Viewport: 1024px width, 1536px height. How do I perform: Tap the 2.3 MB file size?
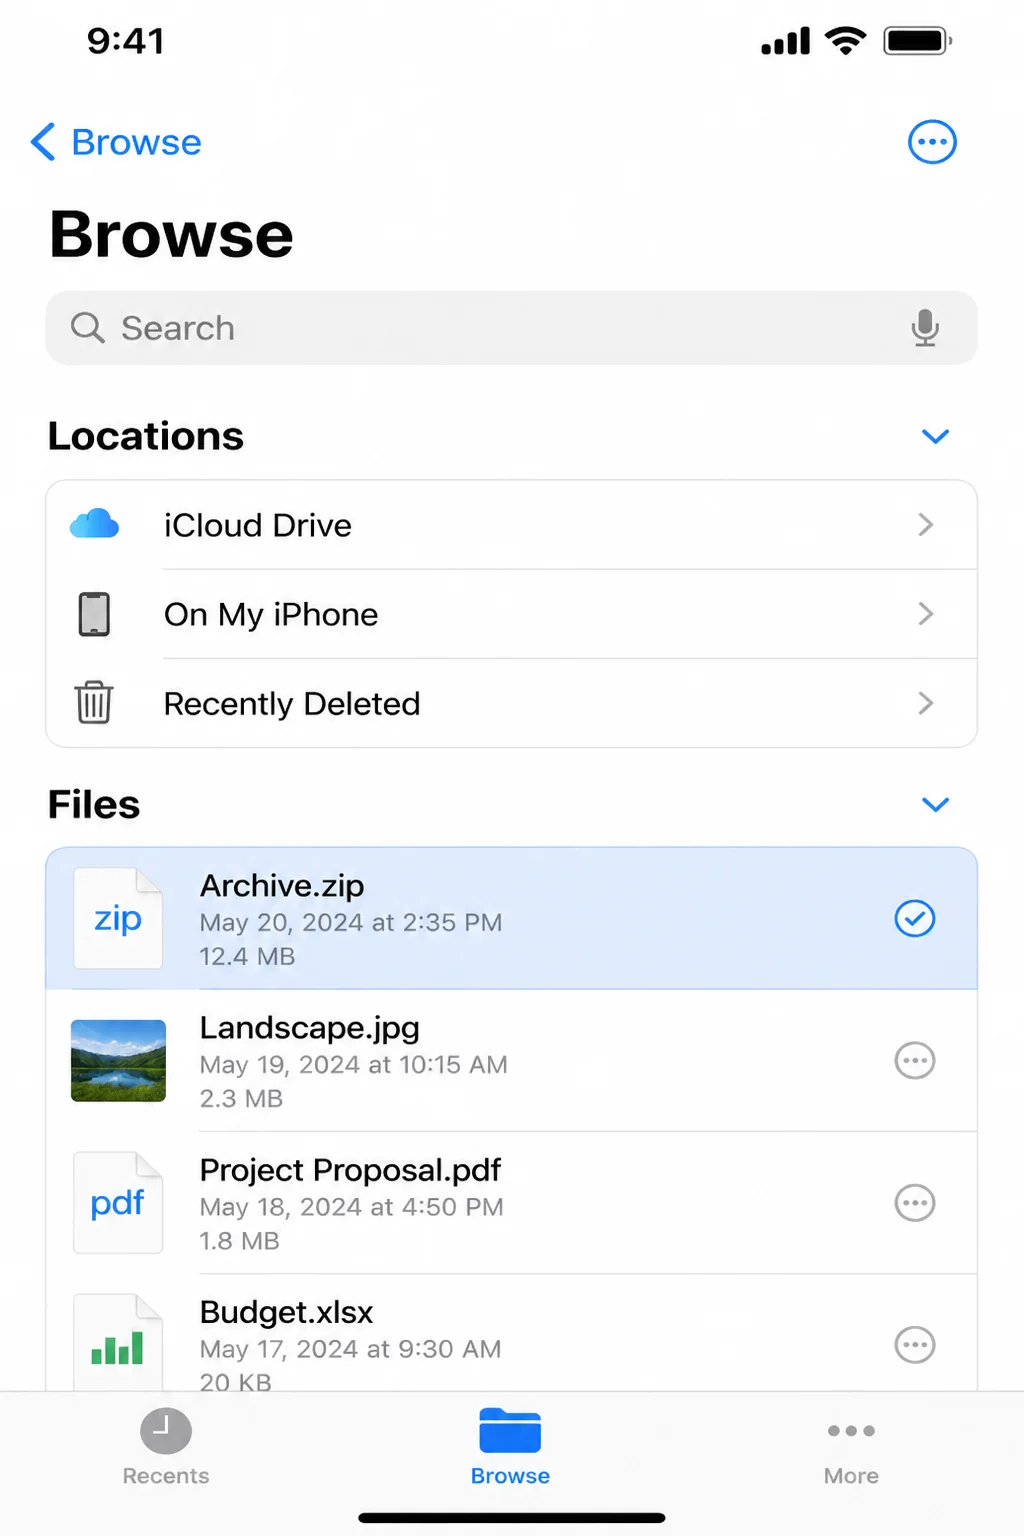pyautogui.click(x=241, y=1099)
